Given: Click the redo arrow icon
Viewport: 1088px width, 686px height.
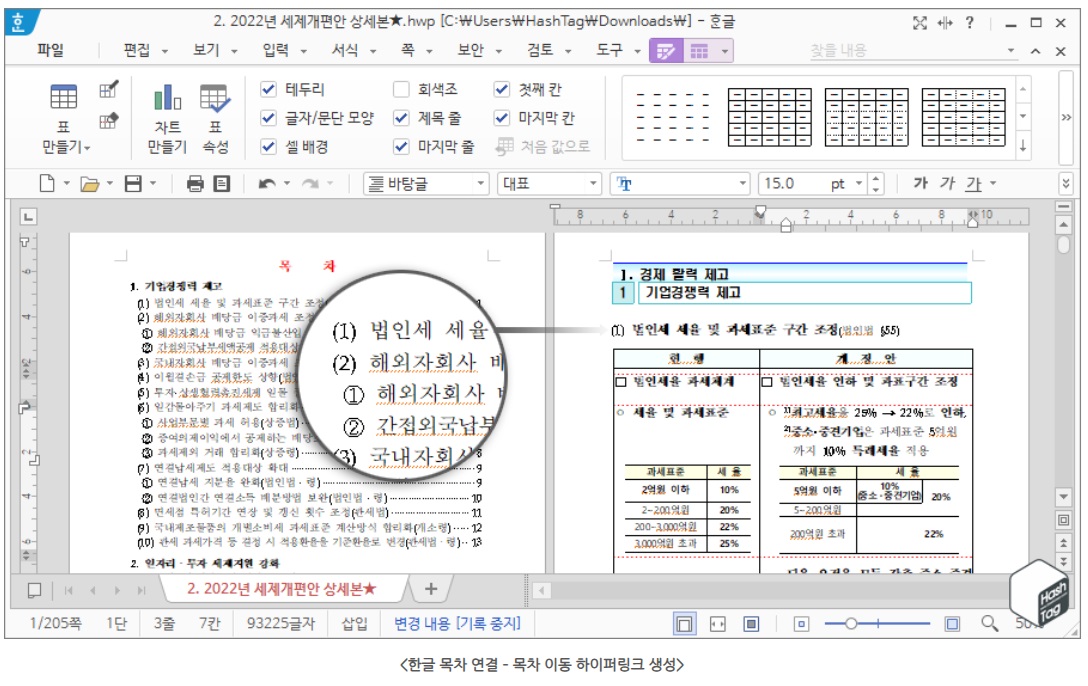Looking at the screenshot, I should point(310,184).
